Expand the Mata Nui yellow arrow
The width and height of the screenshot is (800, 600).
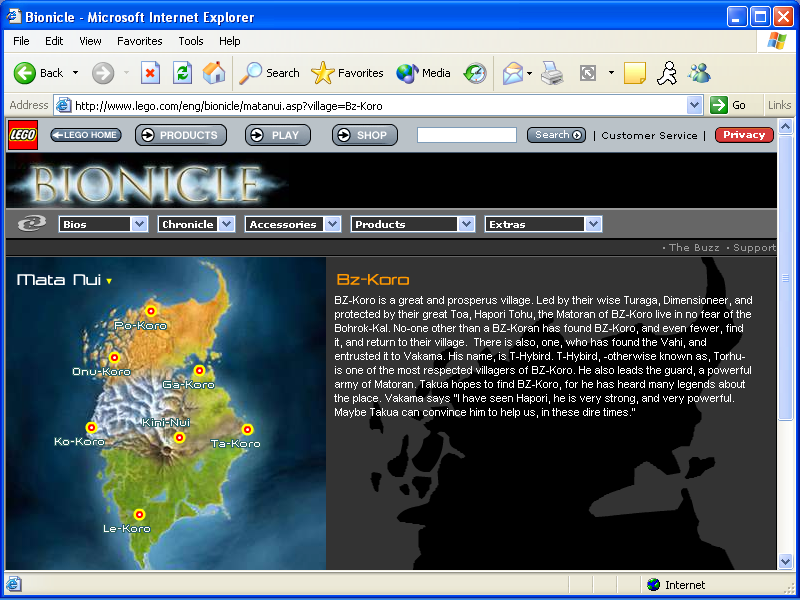[x=109, y=281]
